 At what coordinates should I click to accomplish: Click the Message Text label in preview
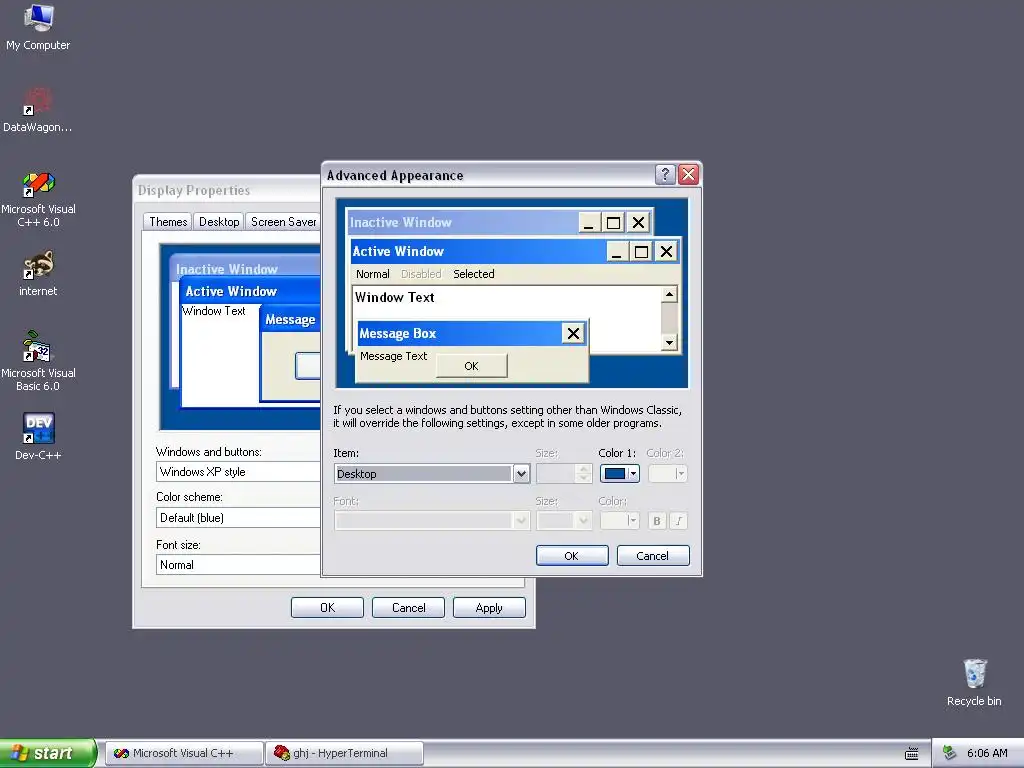(x=393, y=356)
